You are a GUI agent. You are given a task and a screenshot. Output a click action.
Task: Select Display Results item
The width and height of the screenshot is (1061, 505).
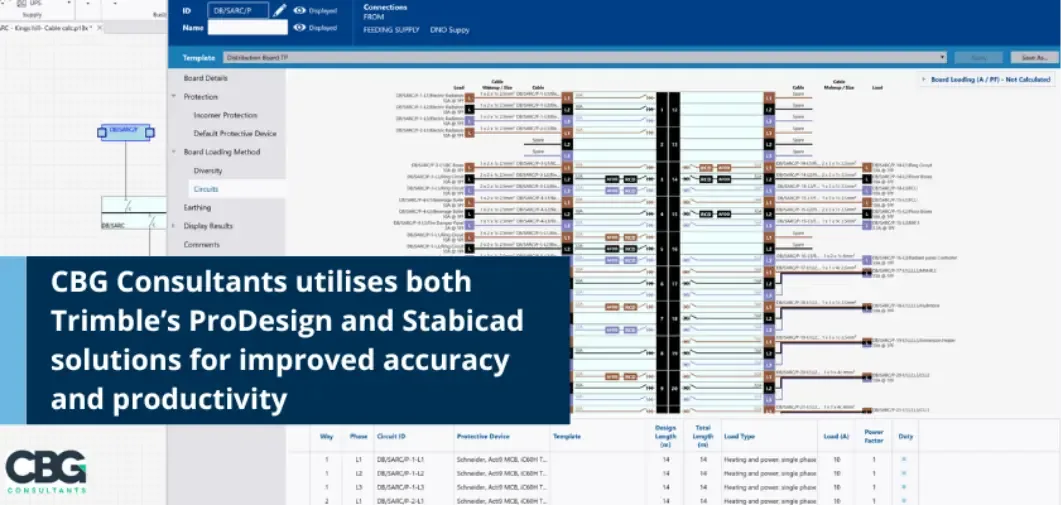point(208,226)
